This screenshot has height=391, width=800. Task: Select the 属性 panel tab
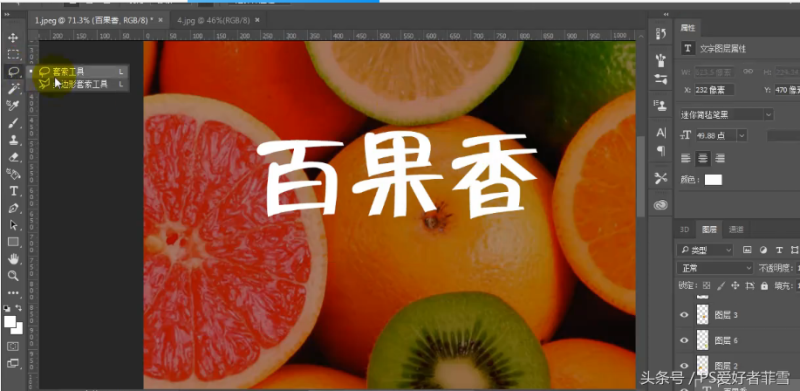[688, 28]
